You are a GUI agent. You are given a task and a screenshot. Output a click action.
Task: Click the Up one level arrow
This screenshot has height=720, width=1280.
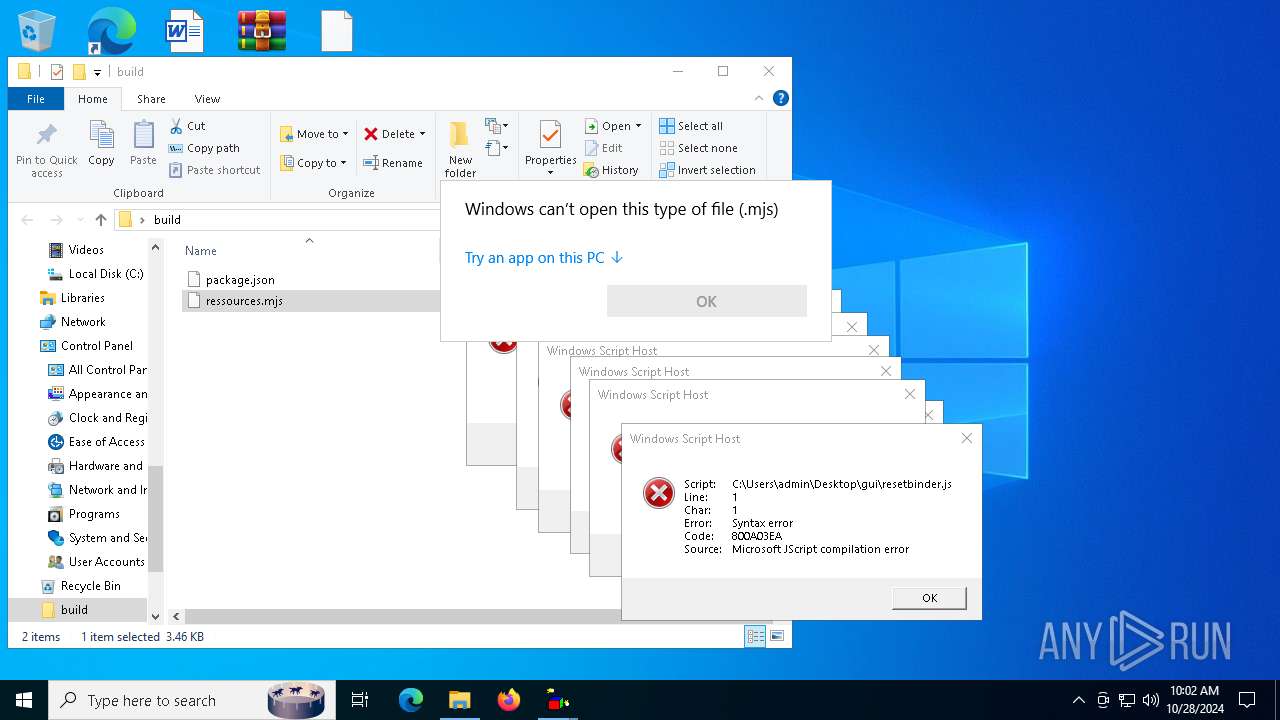pyautogui.click(x=101, y=220)
